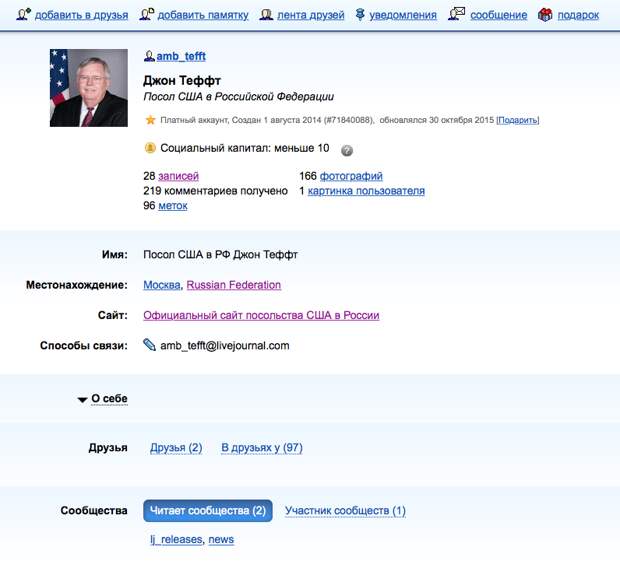Click '219 комментариев получено' text
The height and width of the screenshot is (561, 620).
point(215,191)
